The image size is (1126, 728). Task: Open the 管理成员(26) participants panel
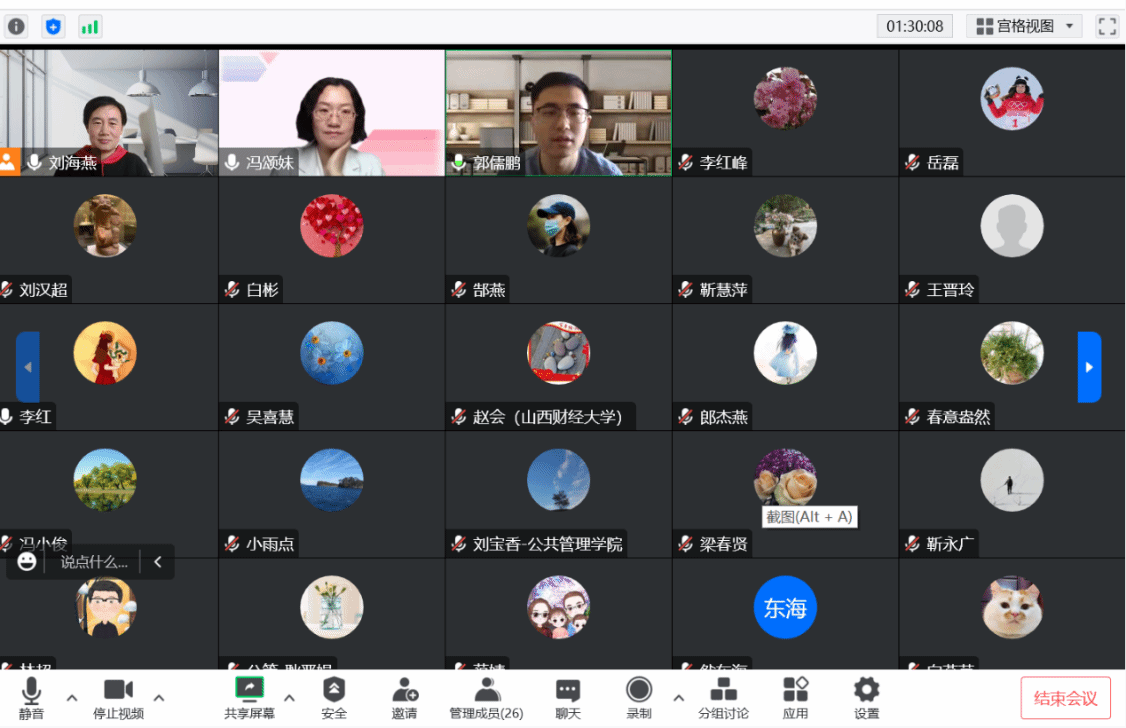coord(486,697)
